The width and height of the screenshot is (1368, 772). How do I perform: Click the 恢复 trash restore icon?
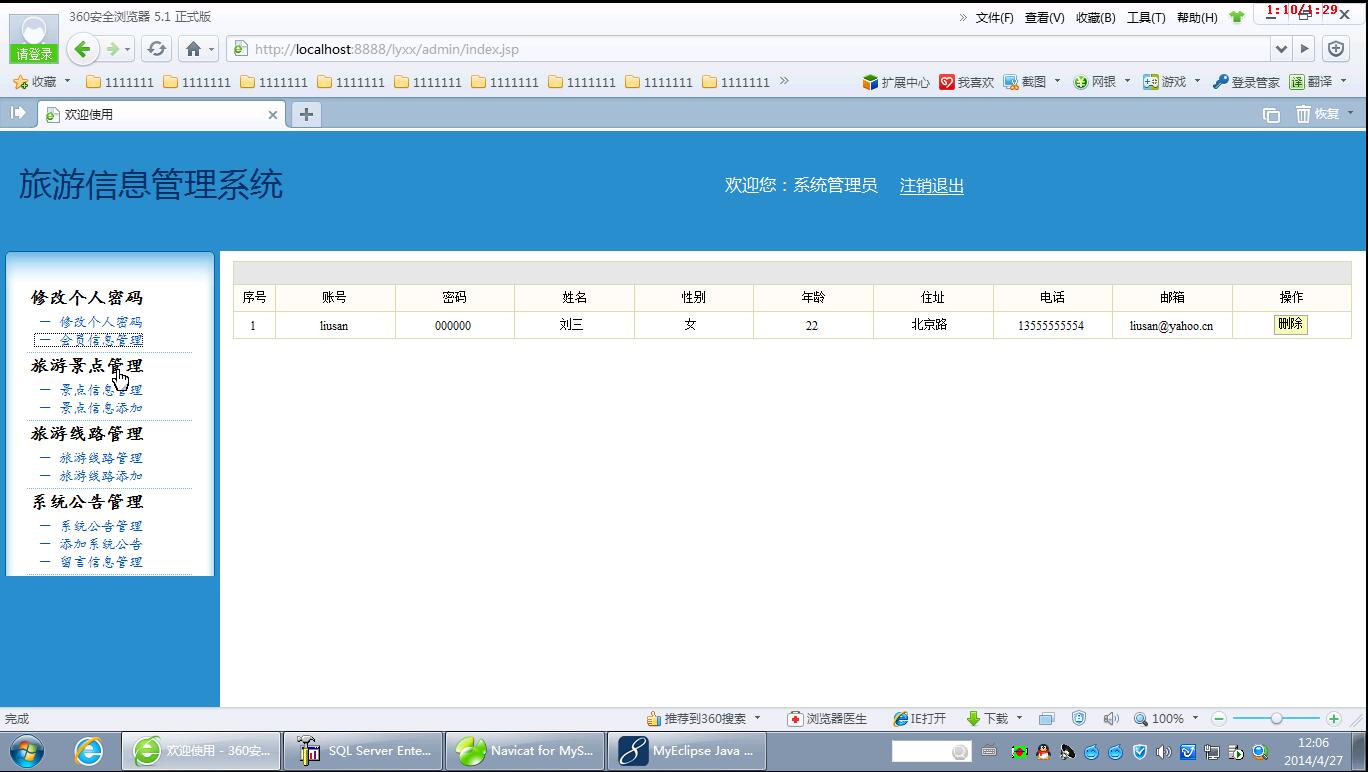pyautogui.click(x=1318, y=114)
